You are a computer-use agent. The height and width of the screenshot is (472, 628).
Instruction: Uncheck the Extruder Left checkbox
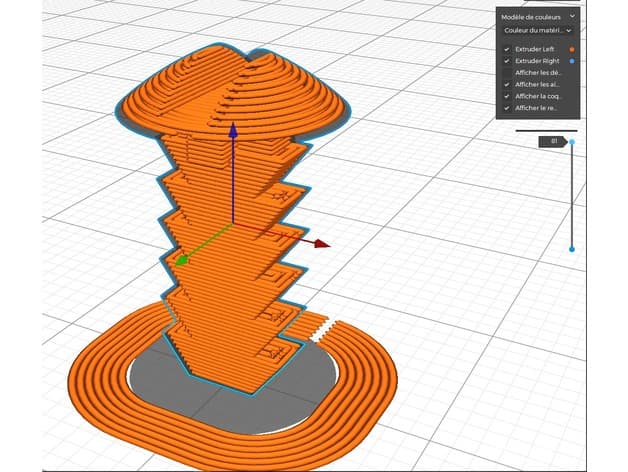[507, 49]
